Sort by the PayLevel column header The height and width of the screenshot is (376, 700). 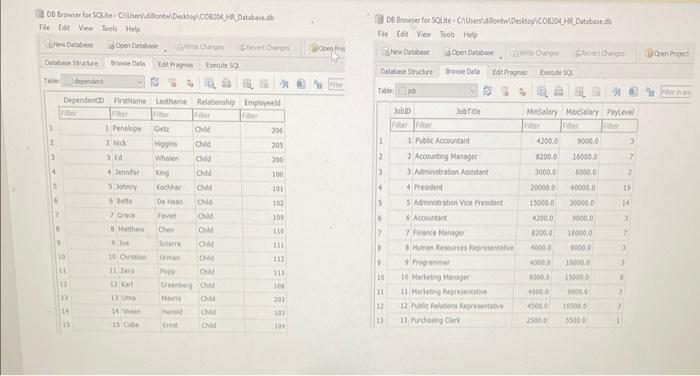[x=620, y=112]
